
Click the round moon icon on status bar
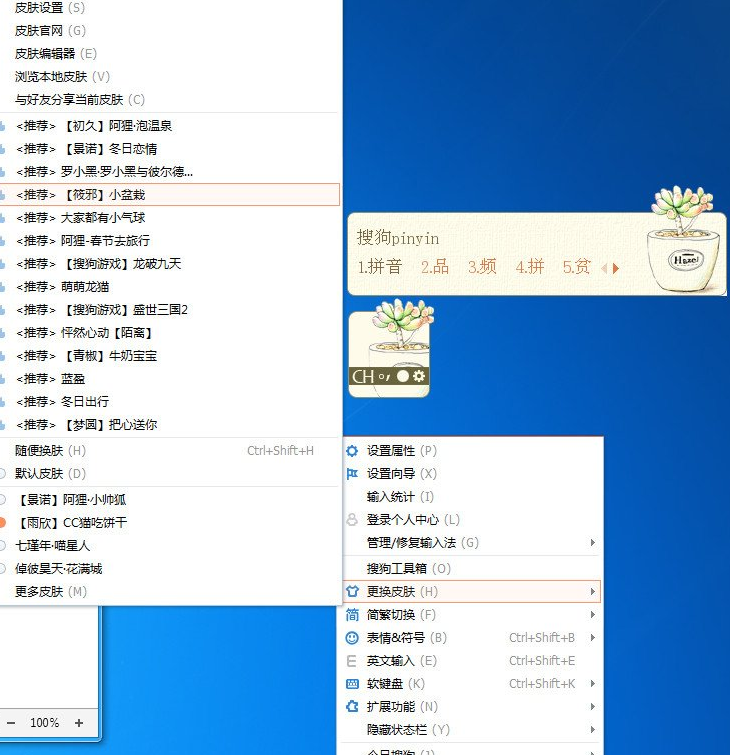coord(403,376)
